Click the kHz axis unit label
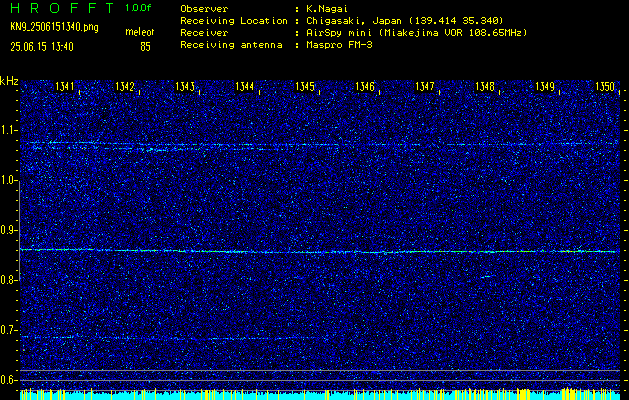629x400 pixels. tap(9, 81)
